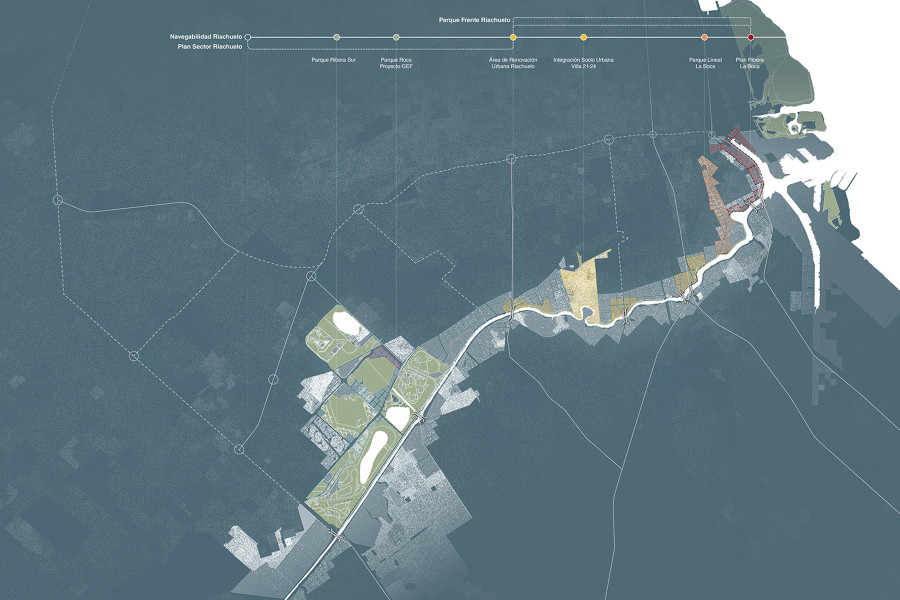Open the Parque Frente Riachuelo heading
900x600 pixels.
click(475, 19)
